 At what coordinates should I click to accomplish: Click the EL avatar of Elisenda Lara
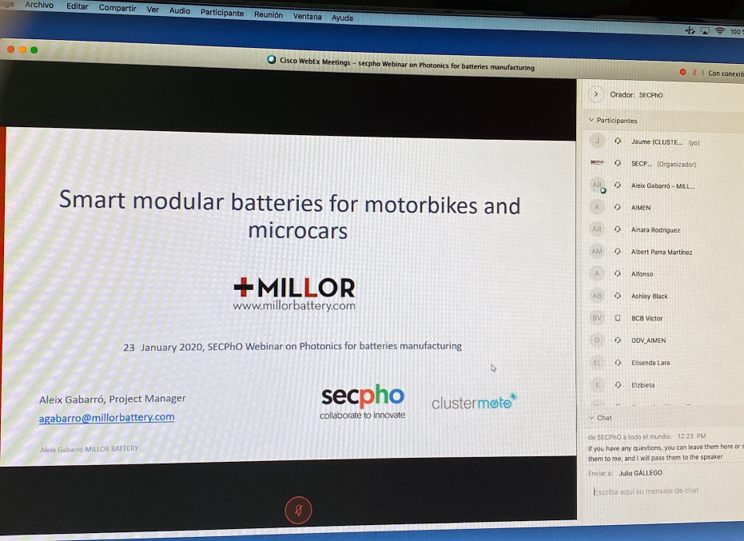pyautogui.click(x=597, y=363)
